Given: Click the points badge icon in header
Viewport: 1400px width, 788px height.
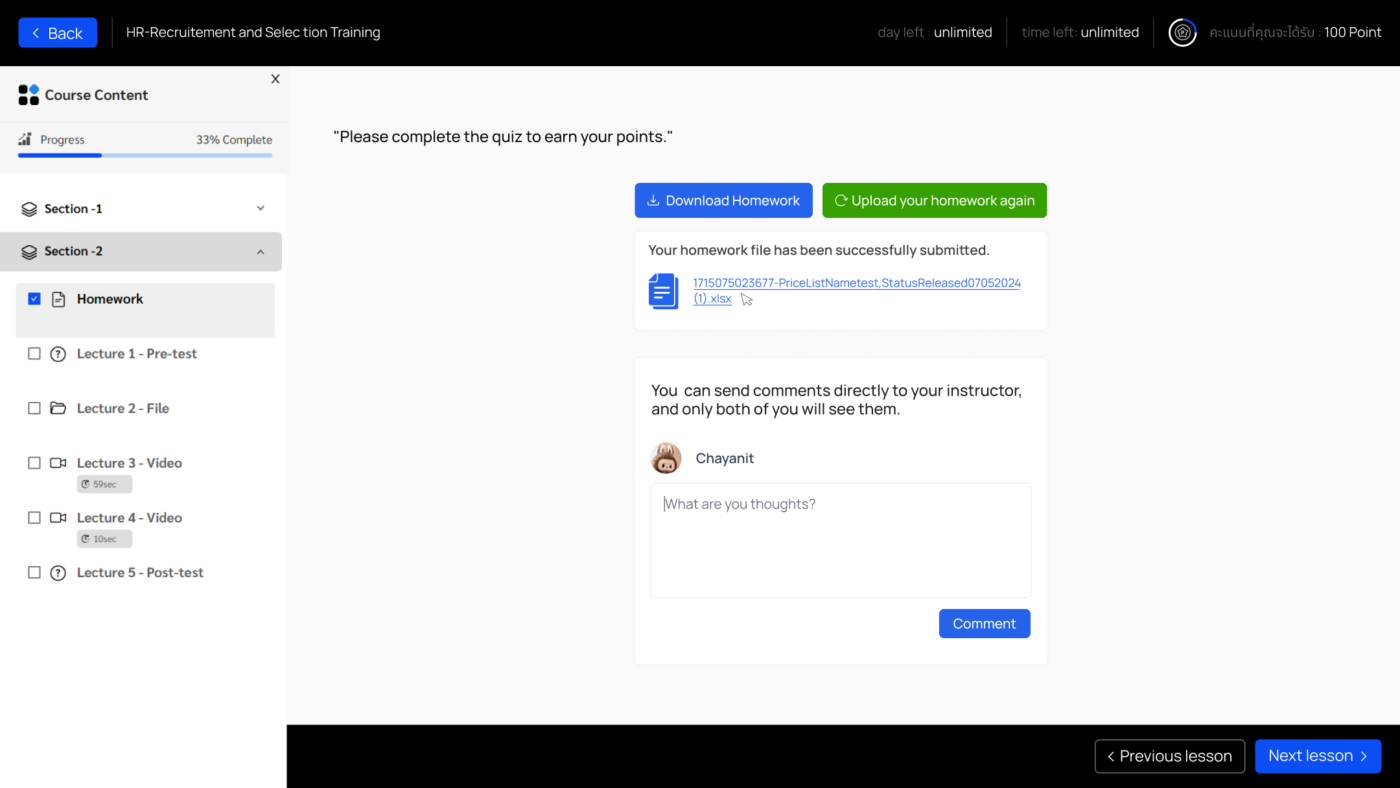Looking at the screenshot, I should tap(1182, 33).
